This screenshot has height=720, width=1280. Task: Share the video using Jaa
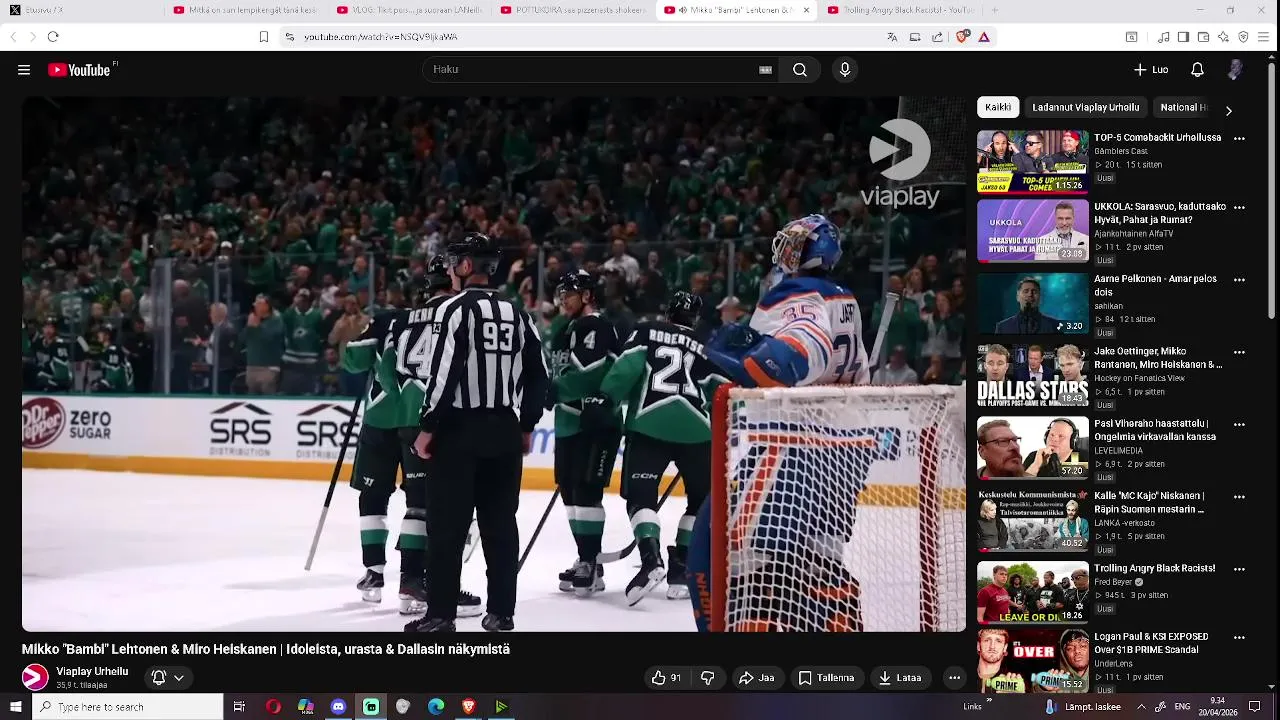coord(756,678)
